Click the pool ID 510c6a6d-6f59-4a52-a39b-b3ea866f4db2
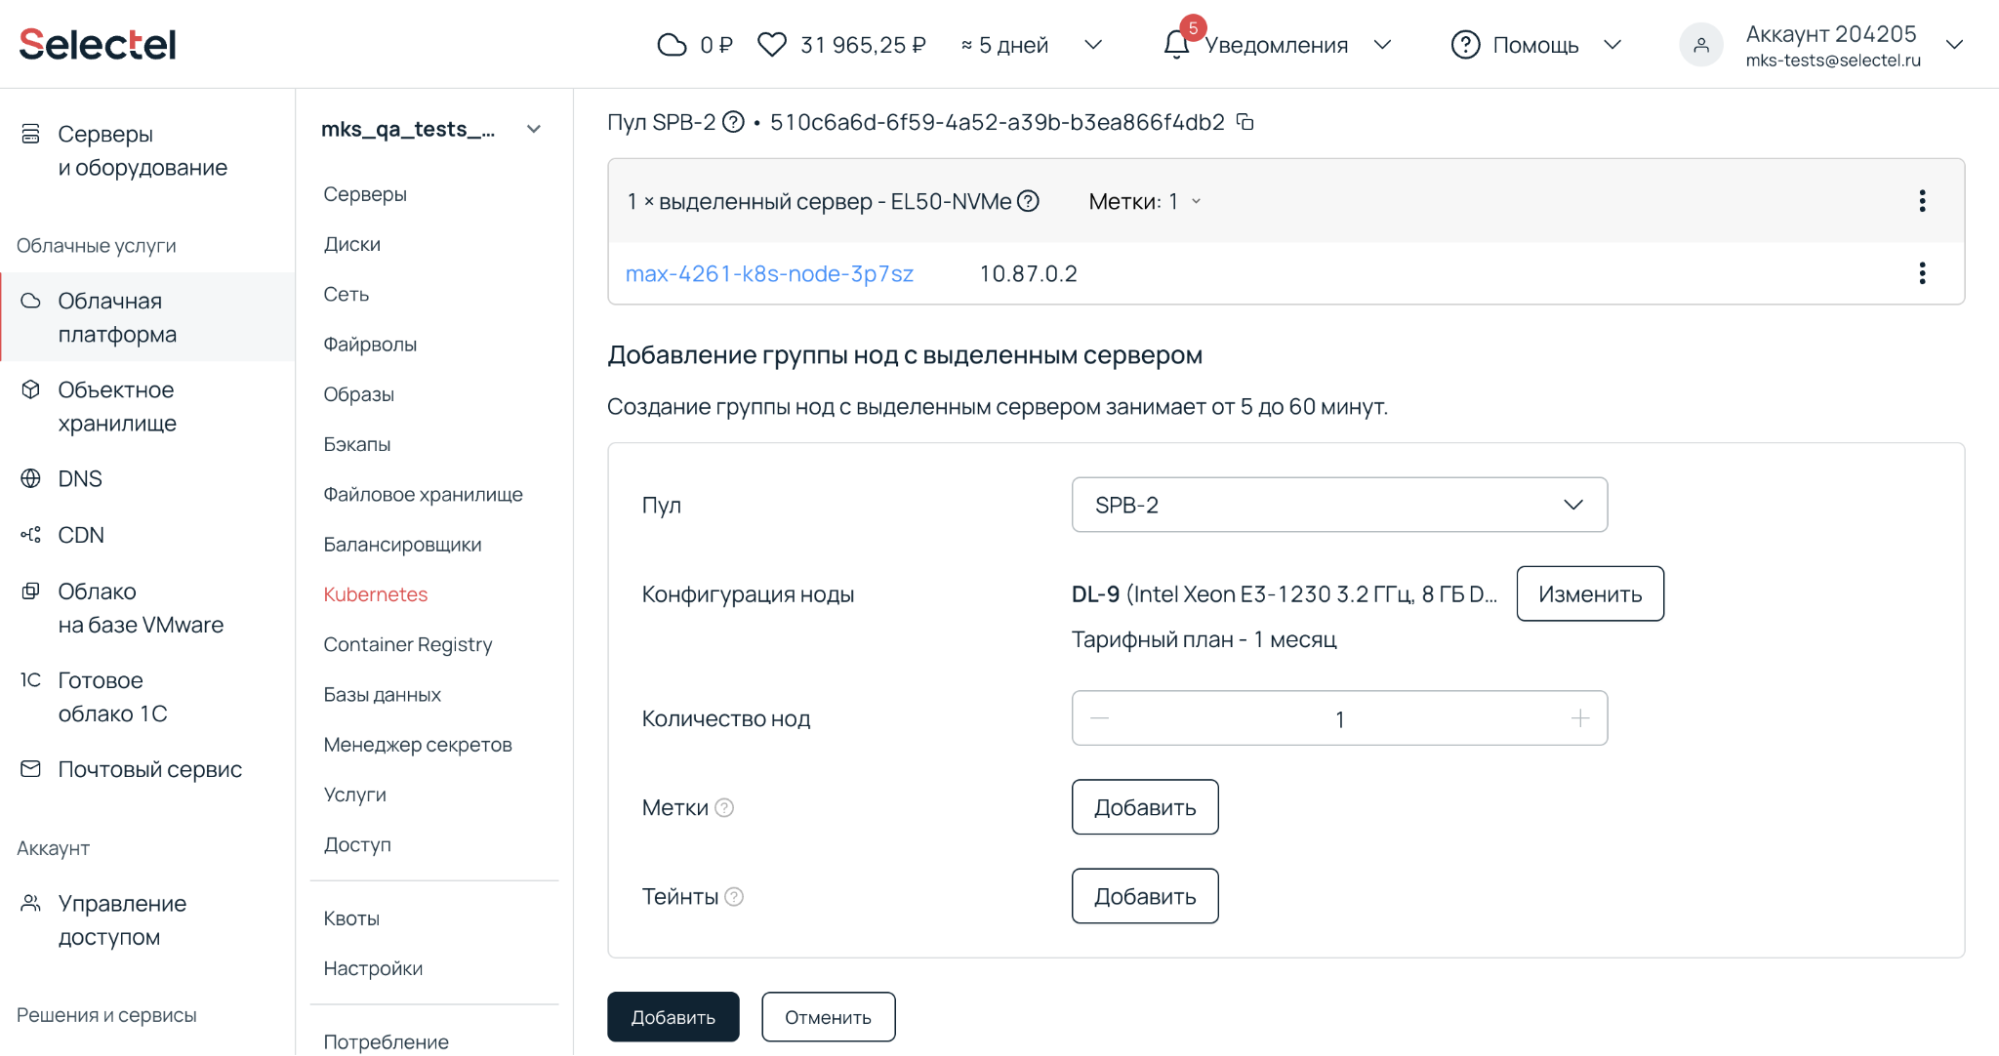Image resolution: width=1999 pixels, height=1056 pixels. click(997, 122)
